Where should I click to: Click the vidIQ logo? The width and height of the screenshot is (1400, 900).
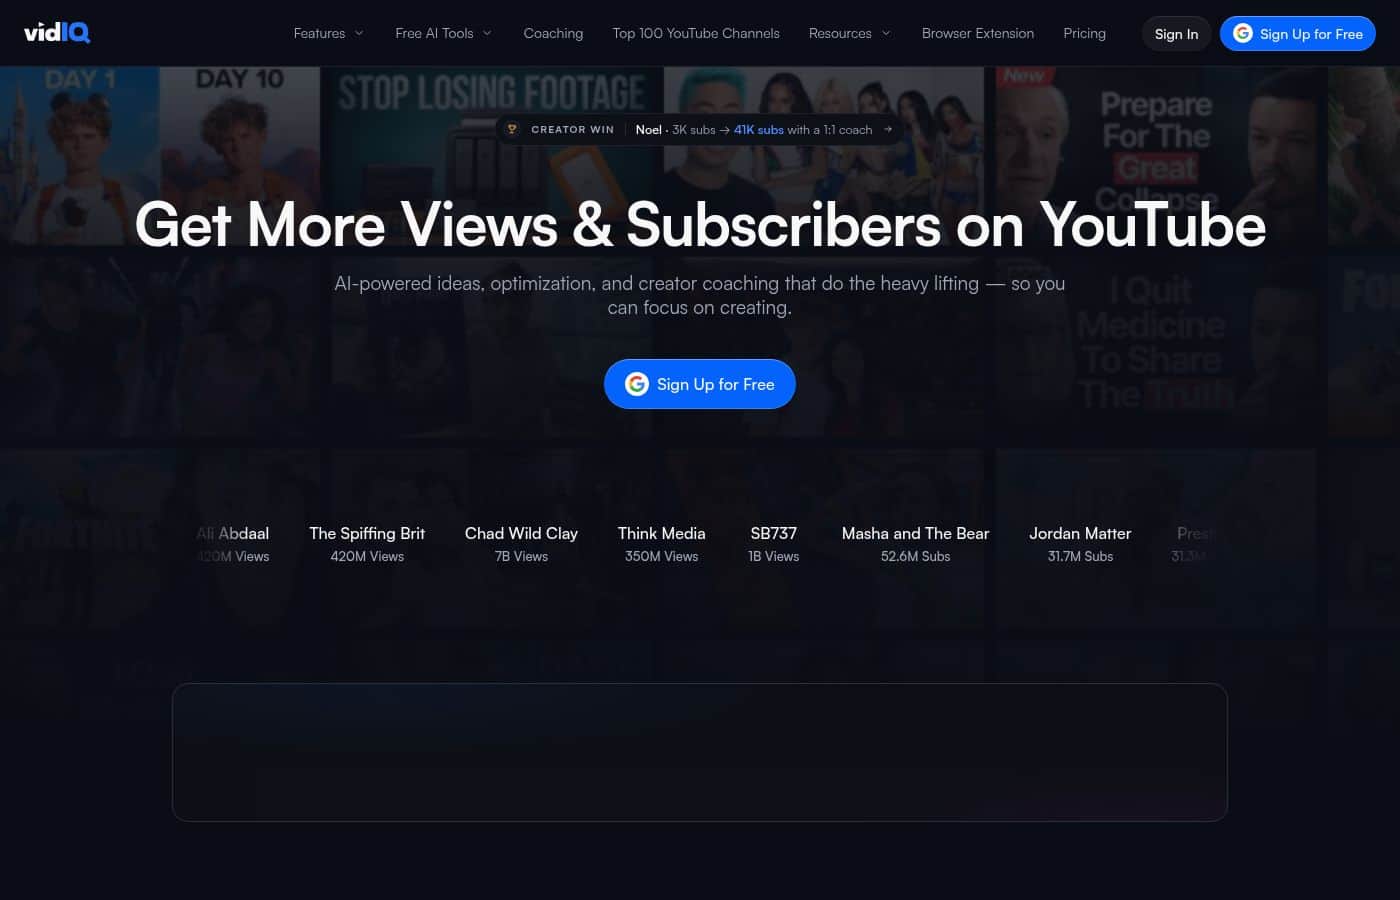coord(57,33)
